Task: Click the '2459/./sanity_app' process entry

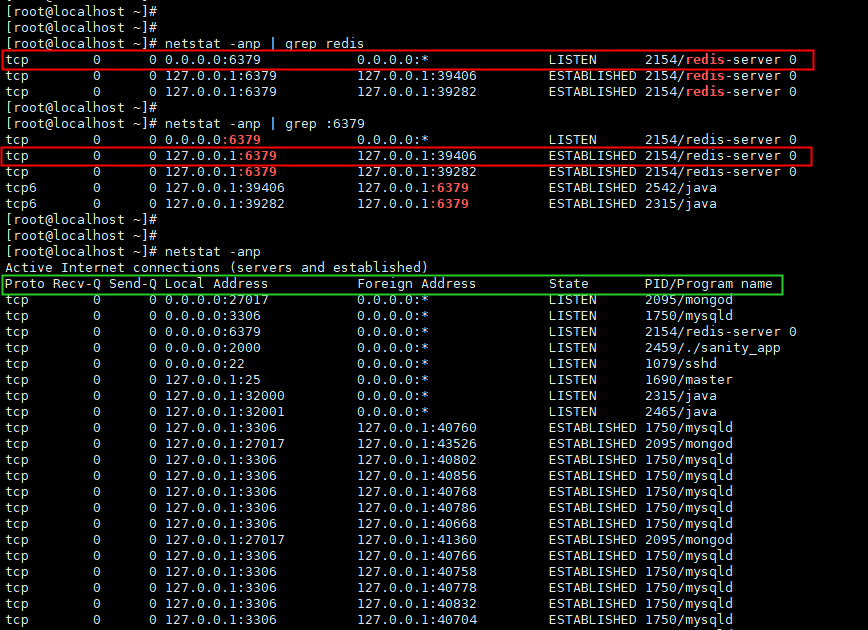Action: pos(712,348)
